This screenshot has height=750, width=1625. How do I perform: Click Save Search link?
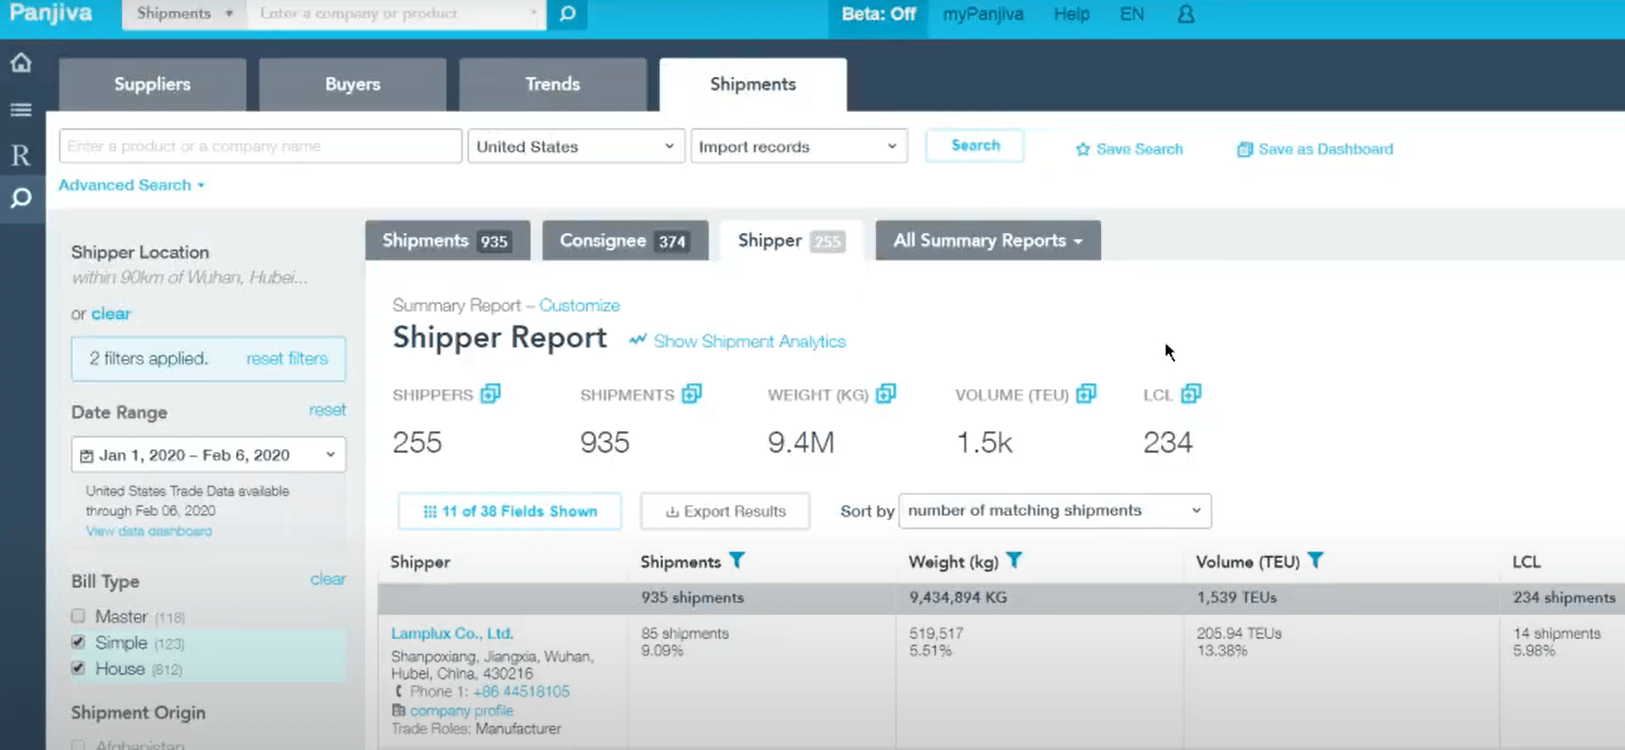point(1139,149)
